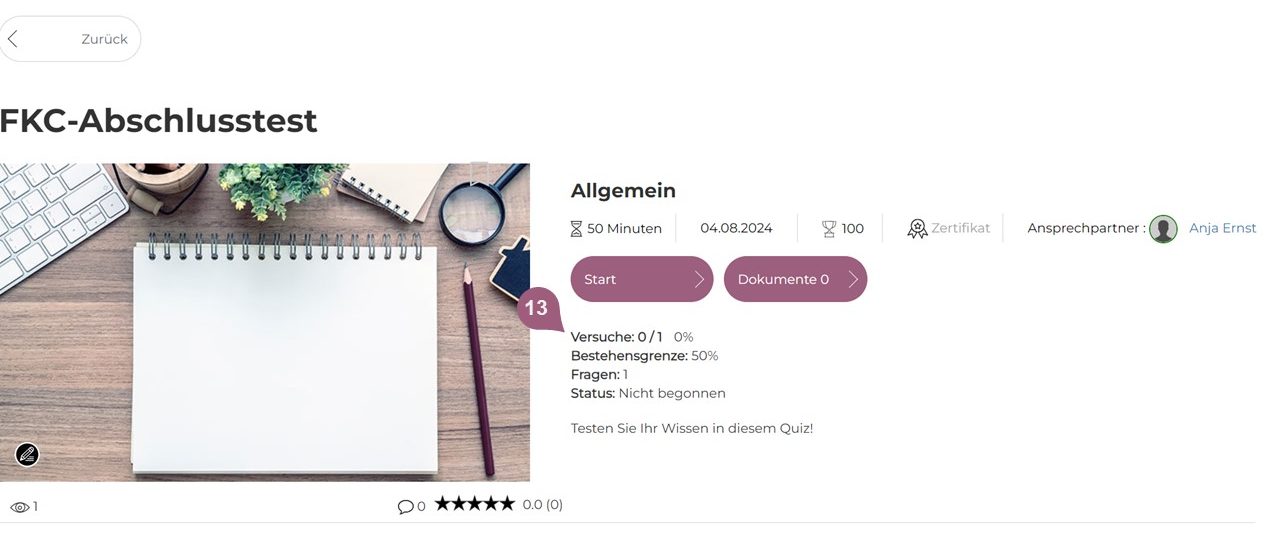Screen dimensions: 1280x533
Task: Click the edit pencil icon on image
Action: (27, 455)
